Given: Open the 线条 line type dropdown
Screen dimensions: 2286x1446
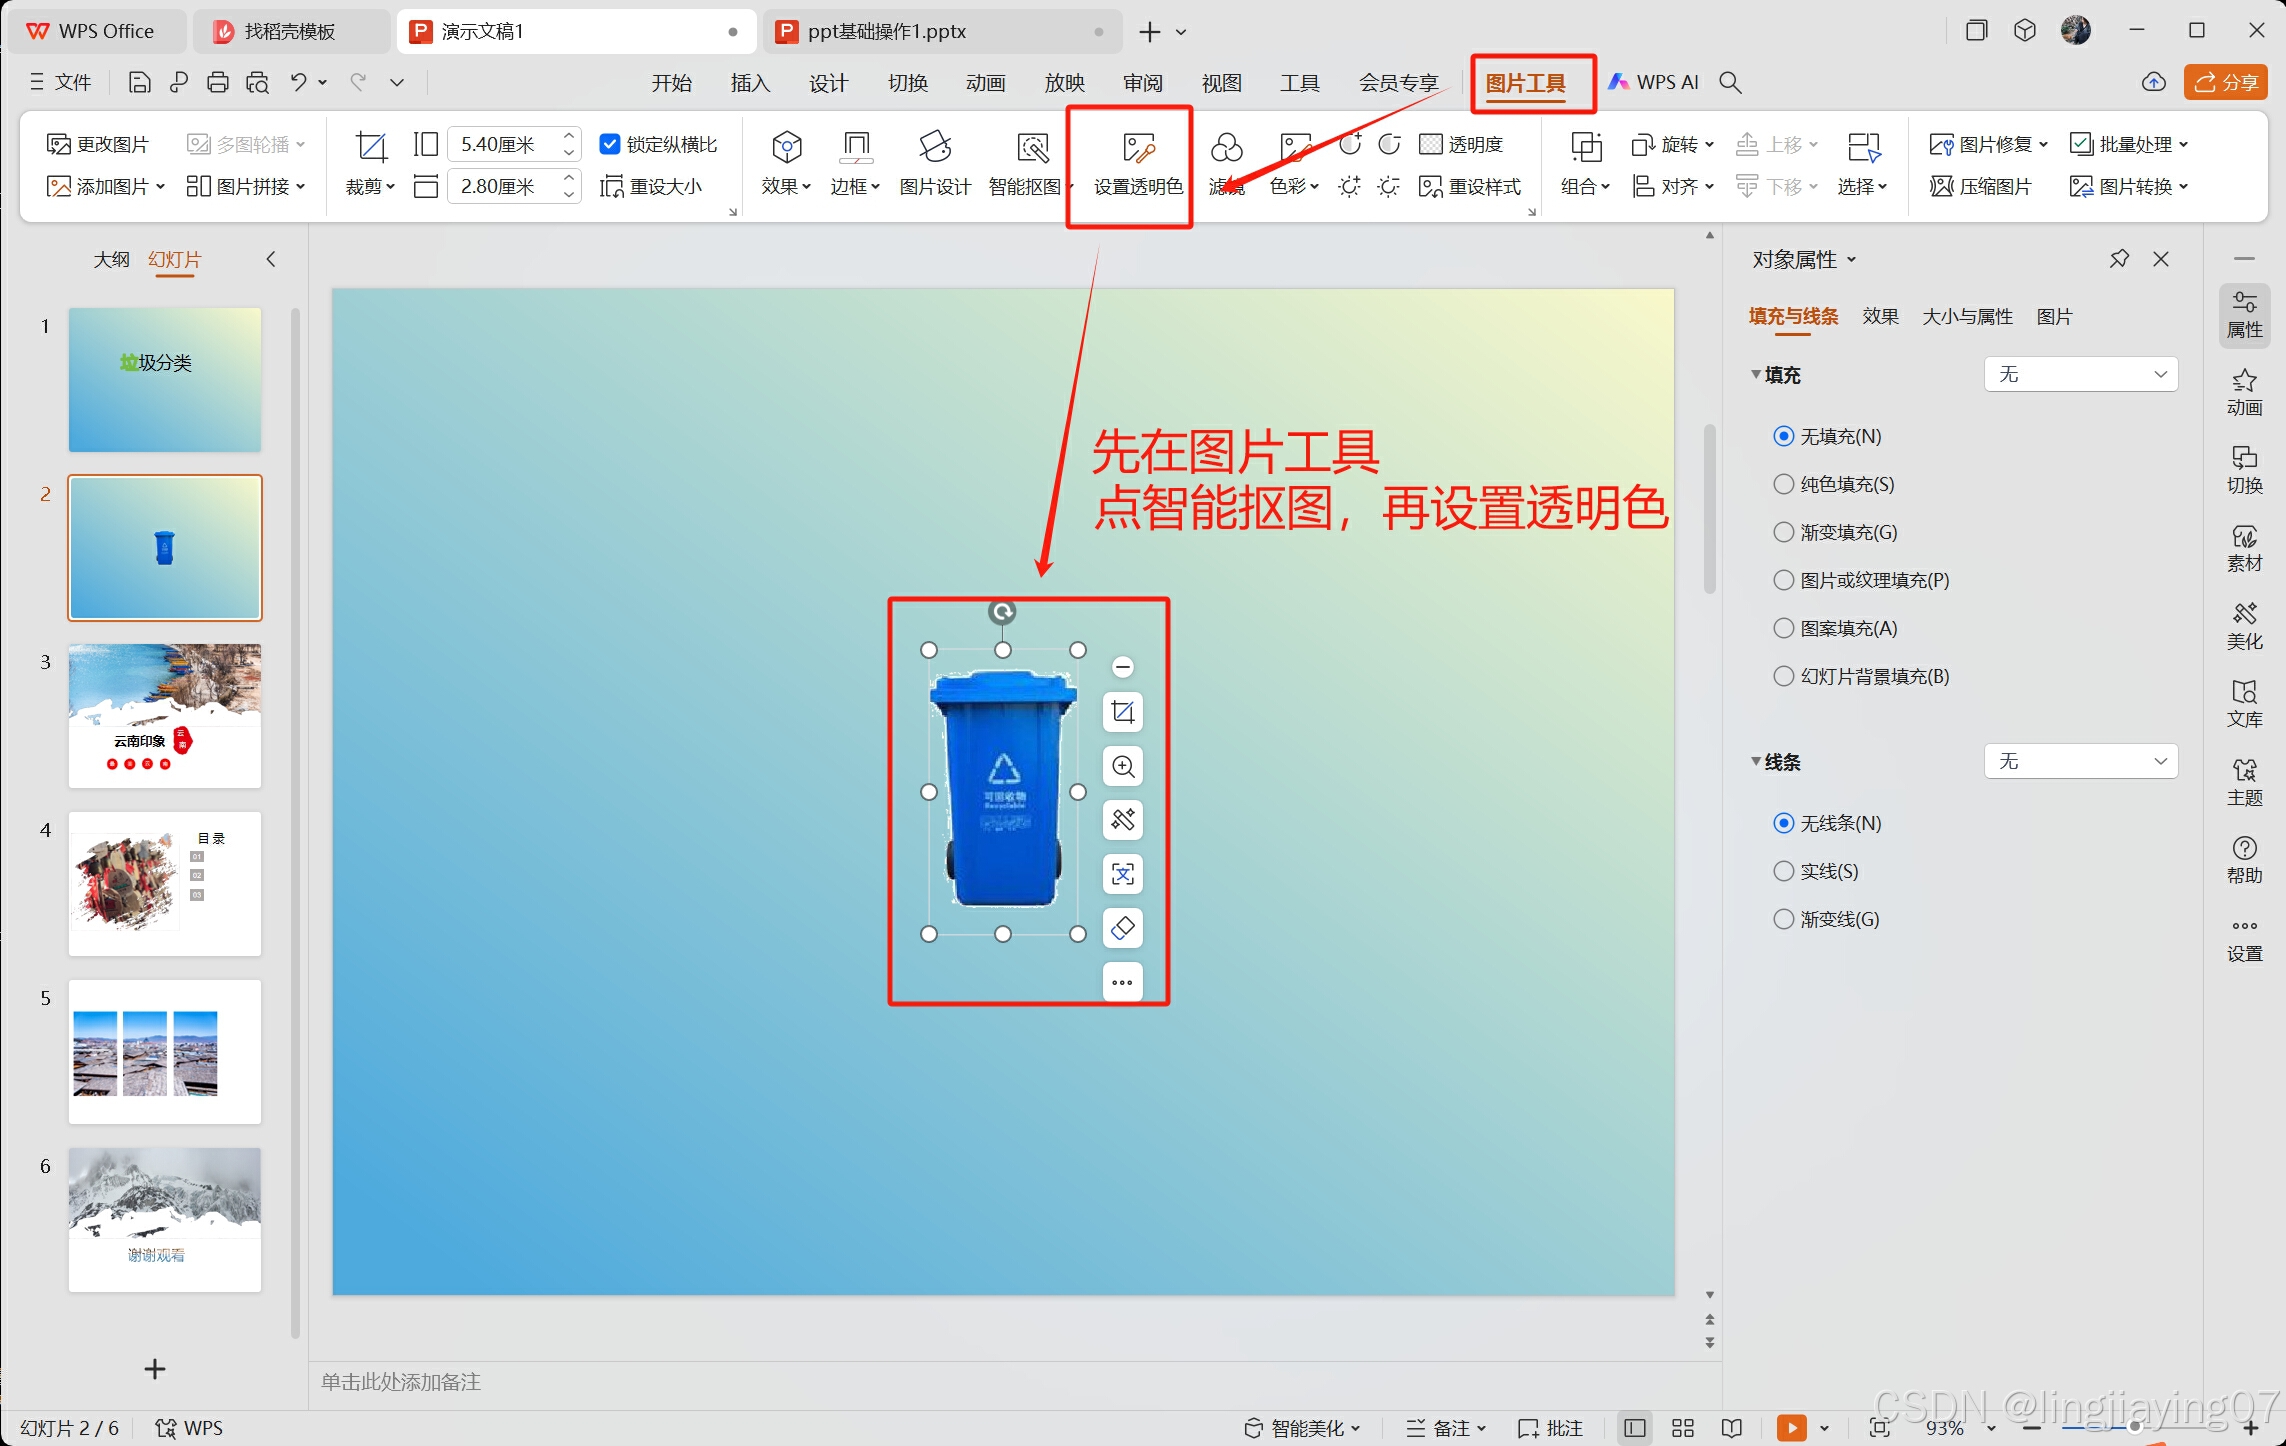Looking at the screenshot, I should click(2080, 761).
